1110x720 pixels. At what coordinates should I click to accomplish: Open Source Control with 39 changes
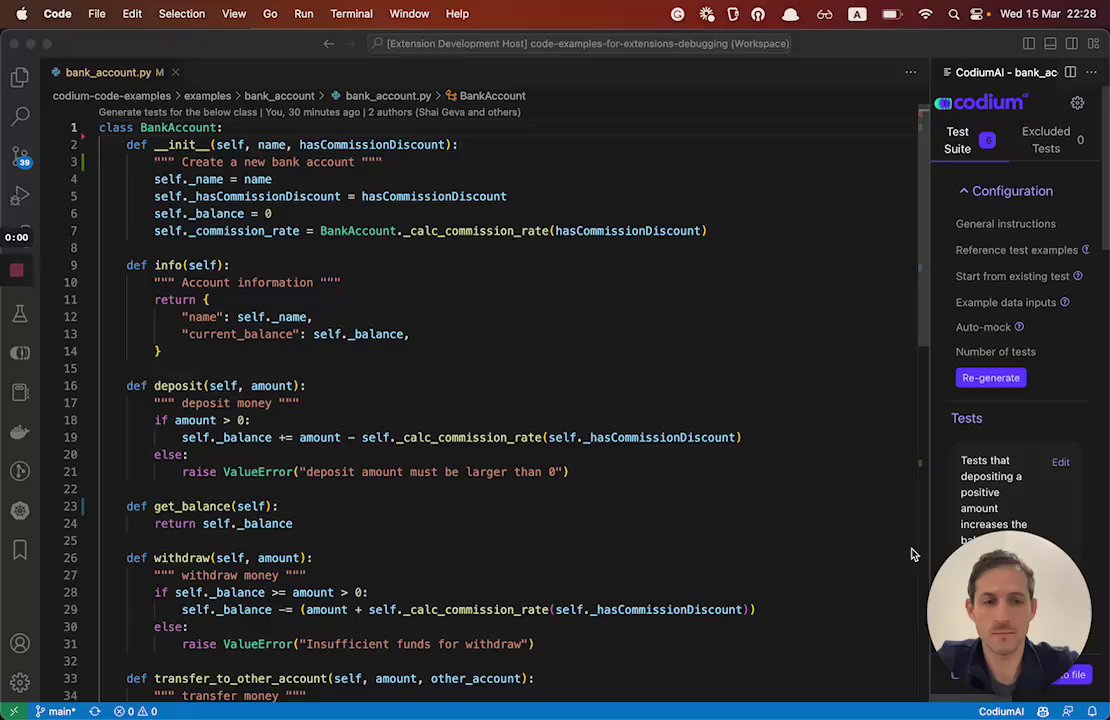20,156
